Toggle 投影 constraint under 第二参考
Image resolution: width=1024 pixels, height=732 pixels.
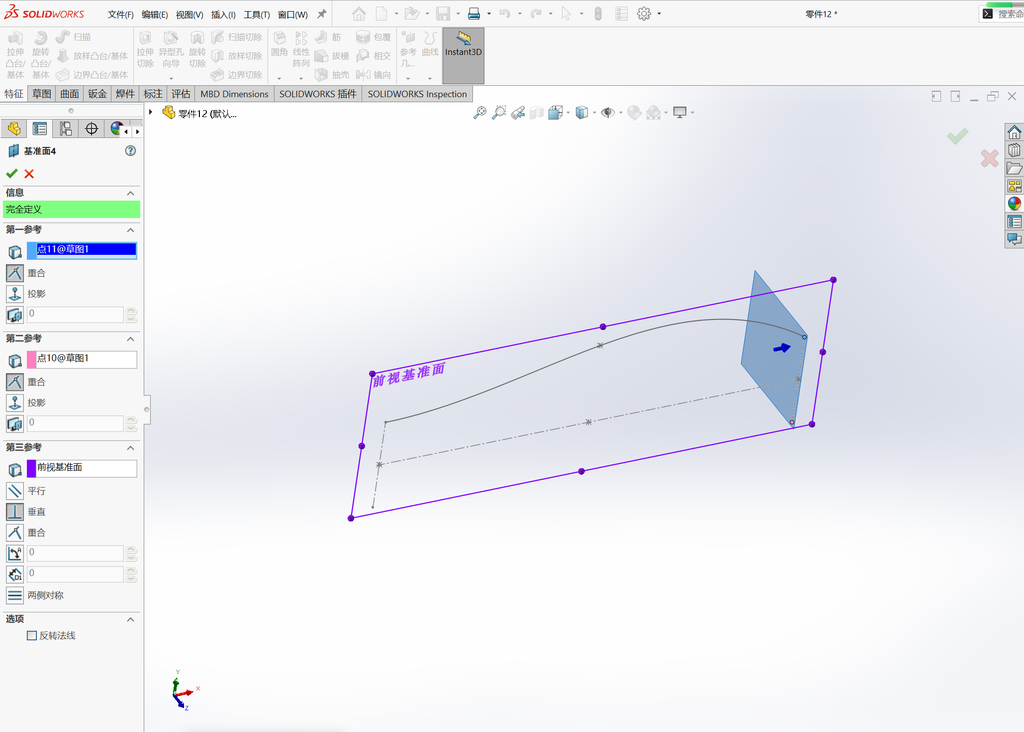pyautogui.click(x=15, y=403)
